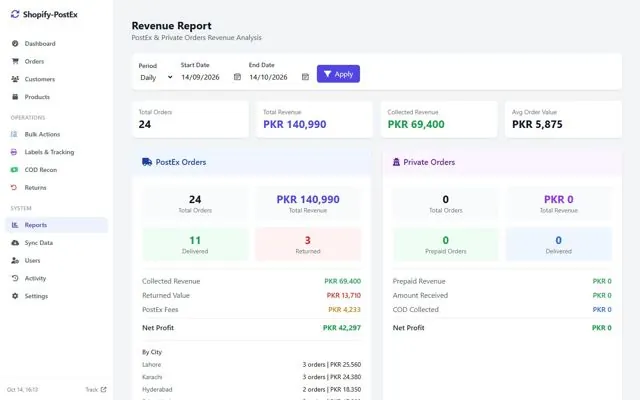
Task: Click the PostEx Delivered 11 tile
Action: tap(195, 244)
